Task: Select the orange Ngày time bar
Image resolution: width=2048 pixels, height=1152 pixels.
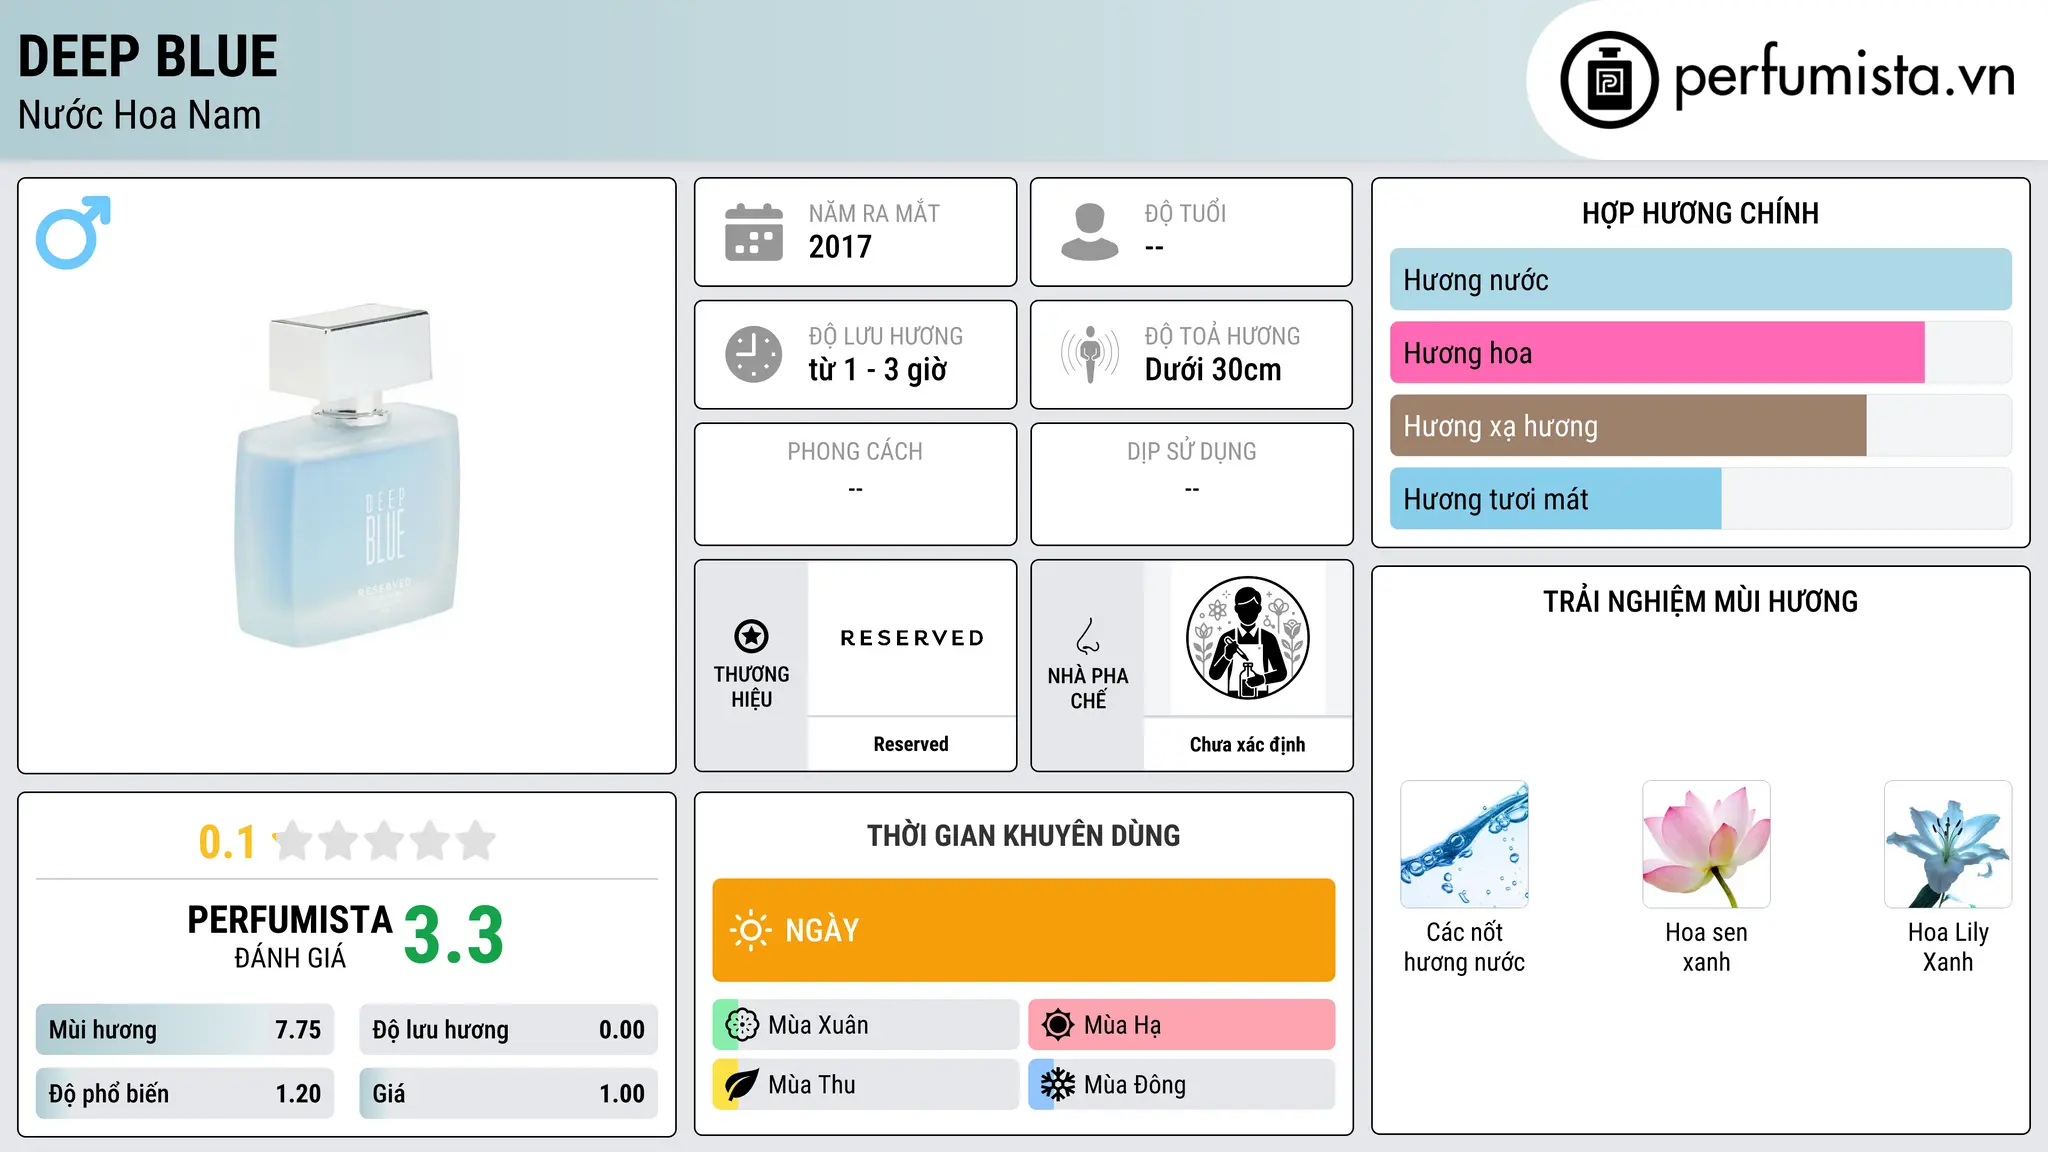Action: click(x=1024, y=930)
